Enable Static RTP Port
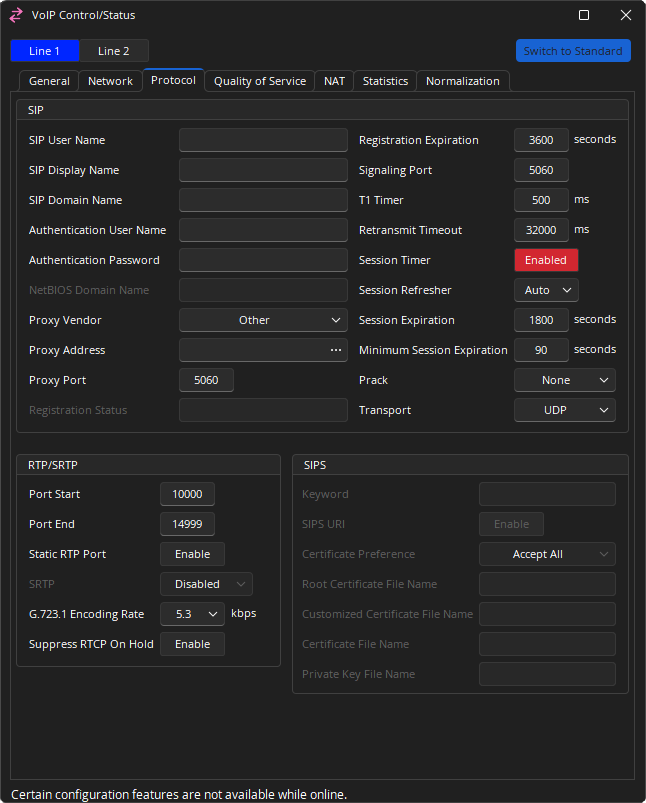The image size is (646, 803). 192,554
